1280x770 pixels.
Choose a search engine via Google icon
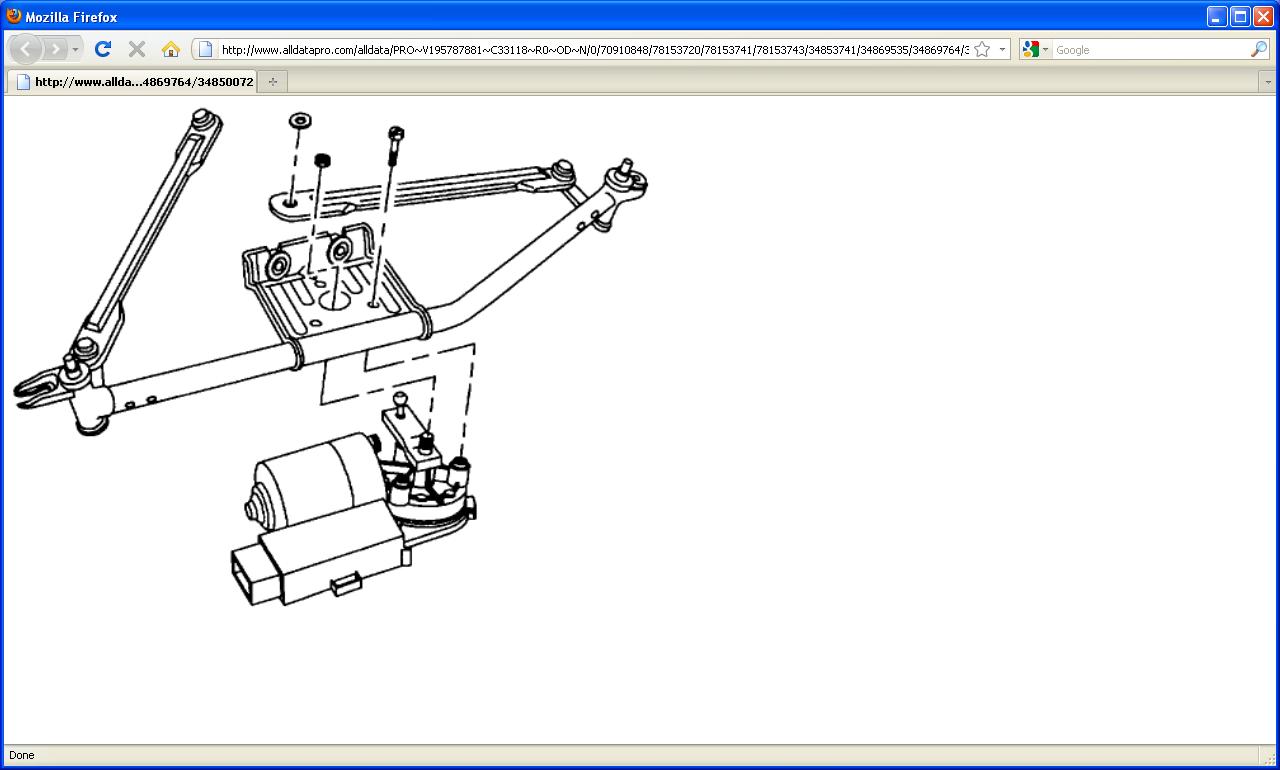tap(1034, 49)
